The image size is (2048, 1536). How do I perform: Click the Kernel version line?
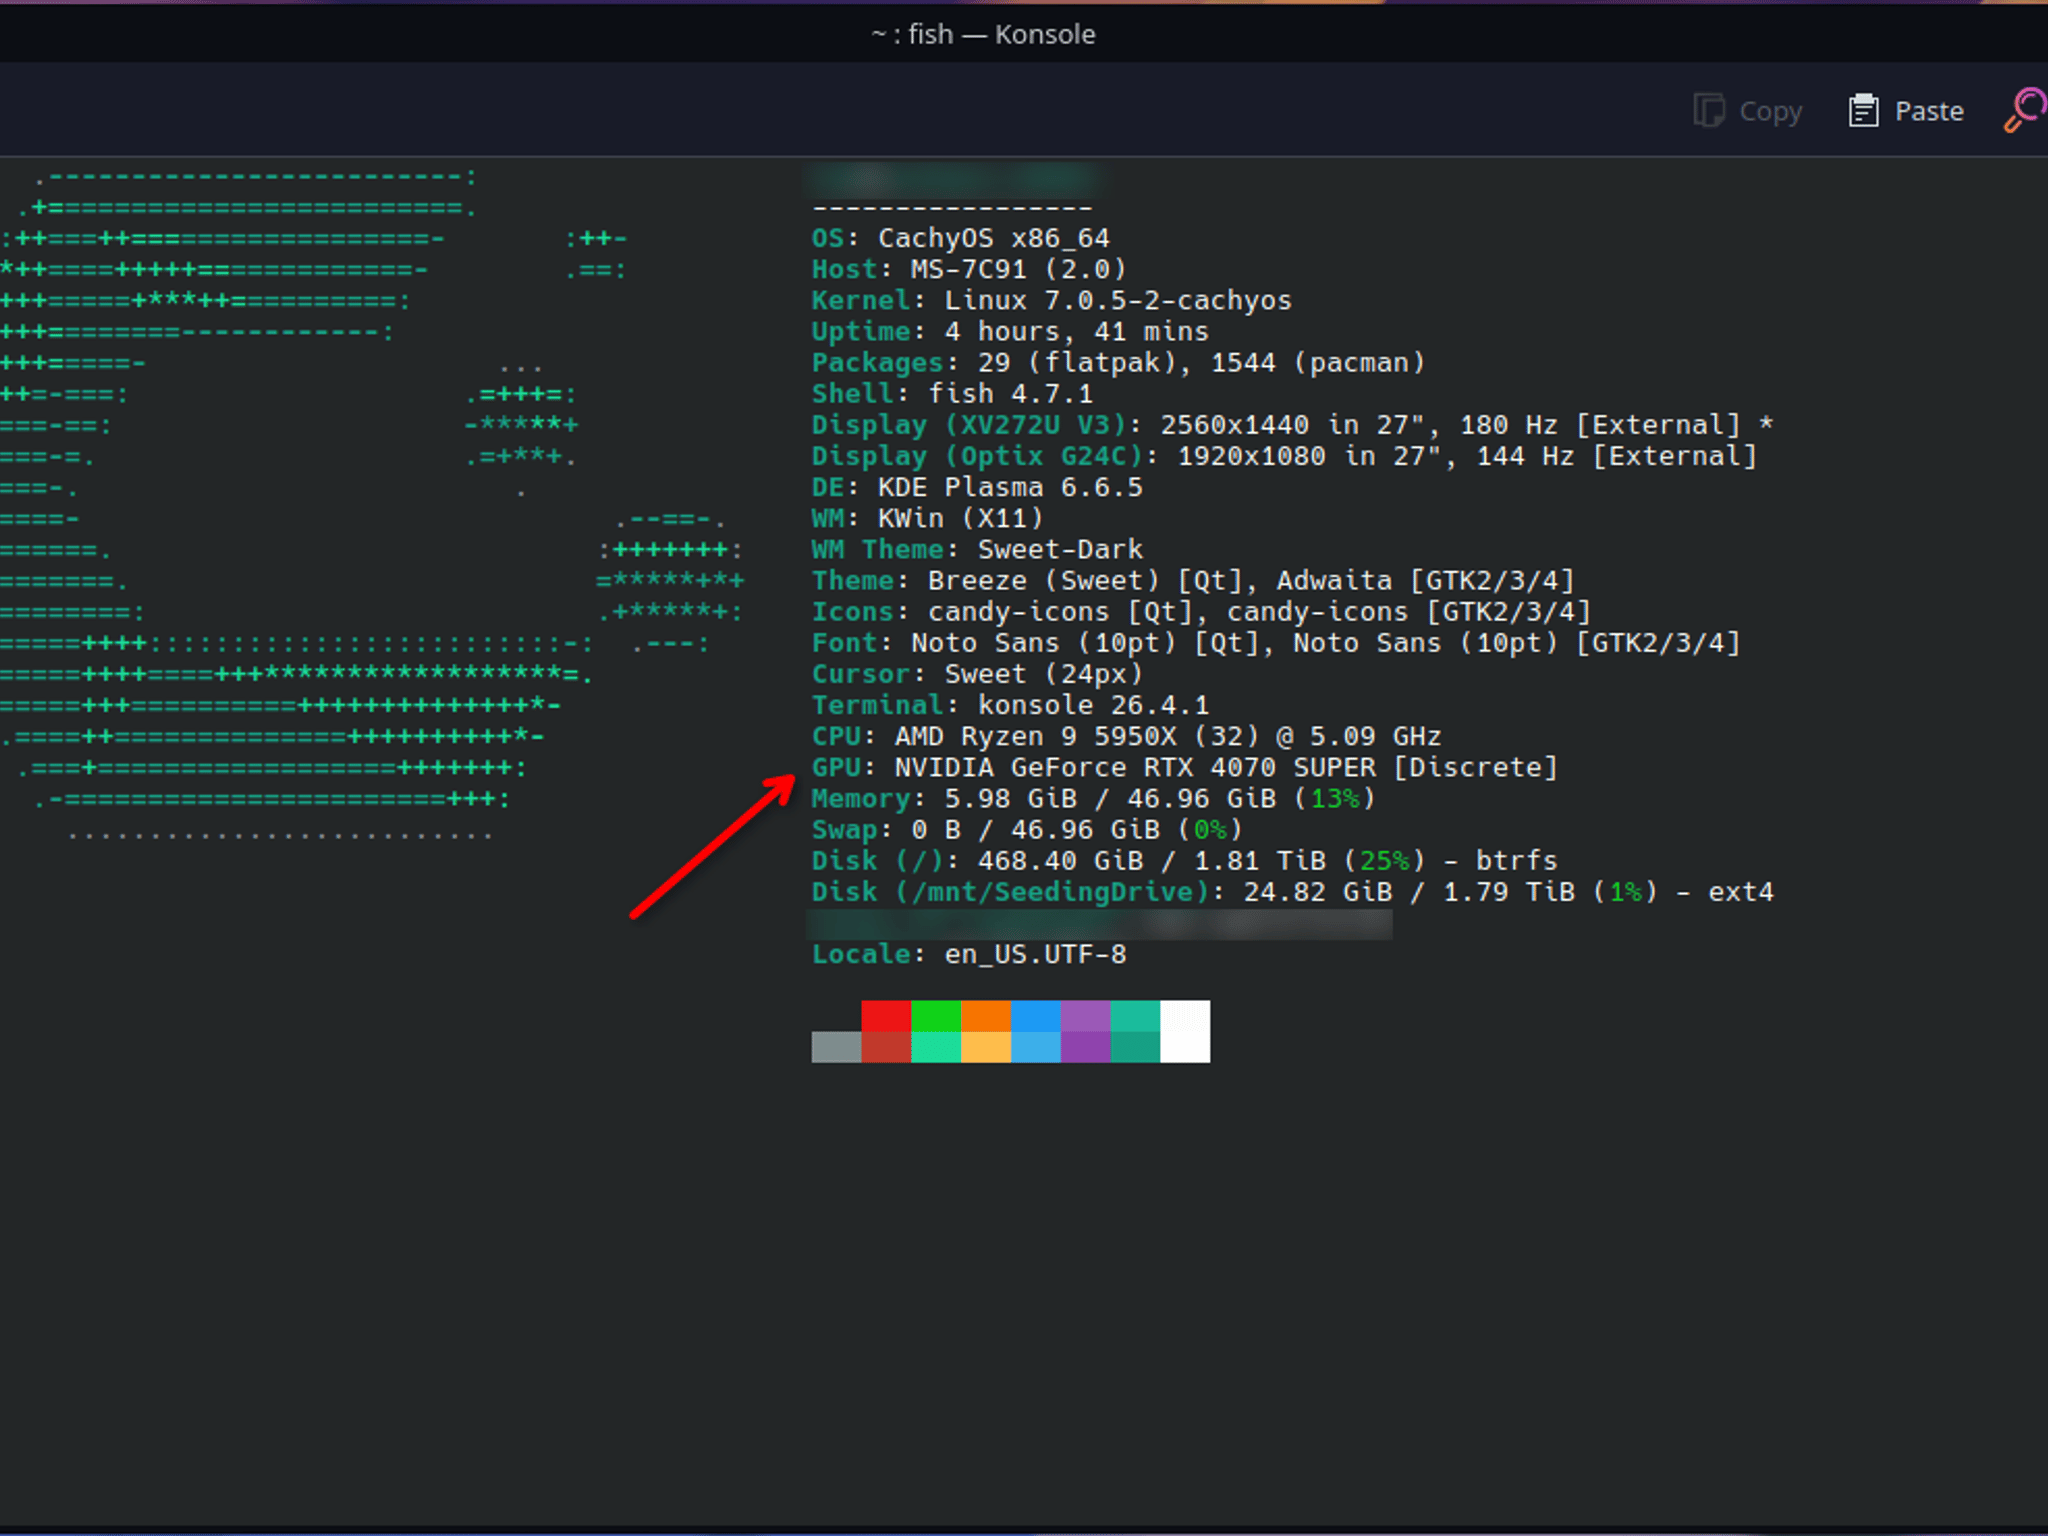click(x=1051, y=300)
